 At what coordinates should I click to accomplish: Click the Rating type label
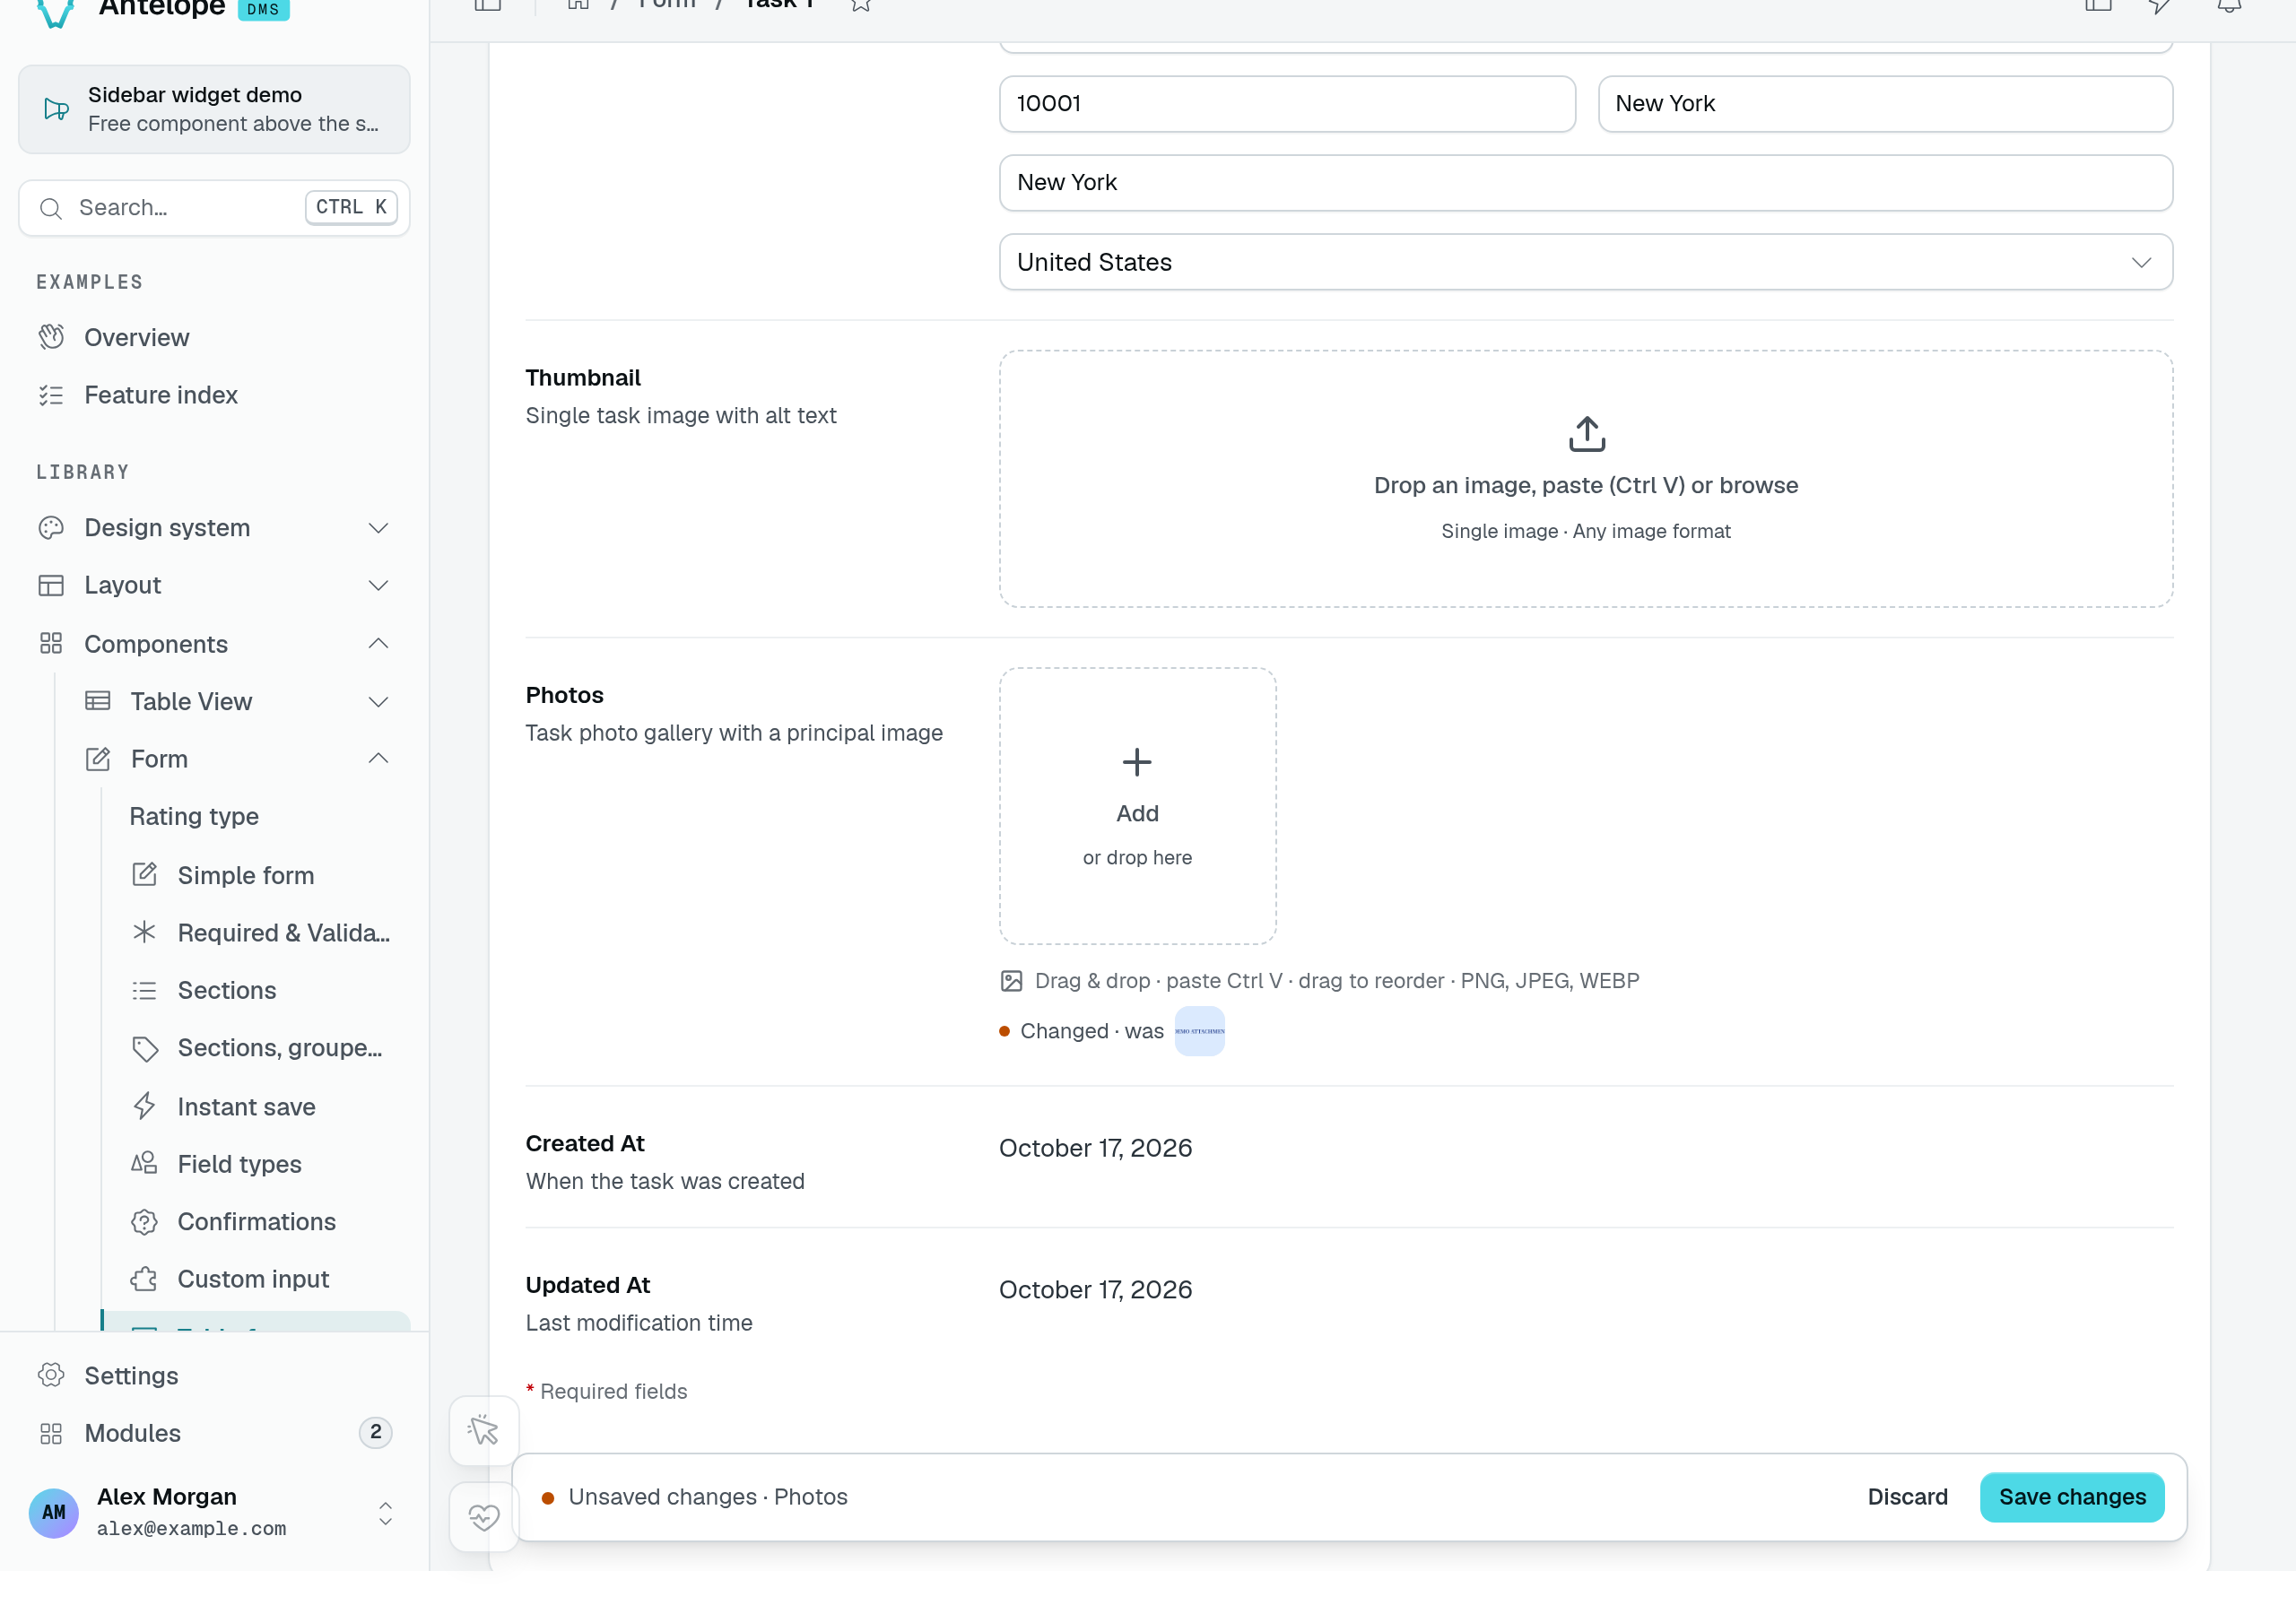point(194,817)
